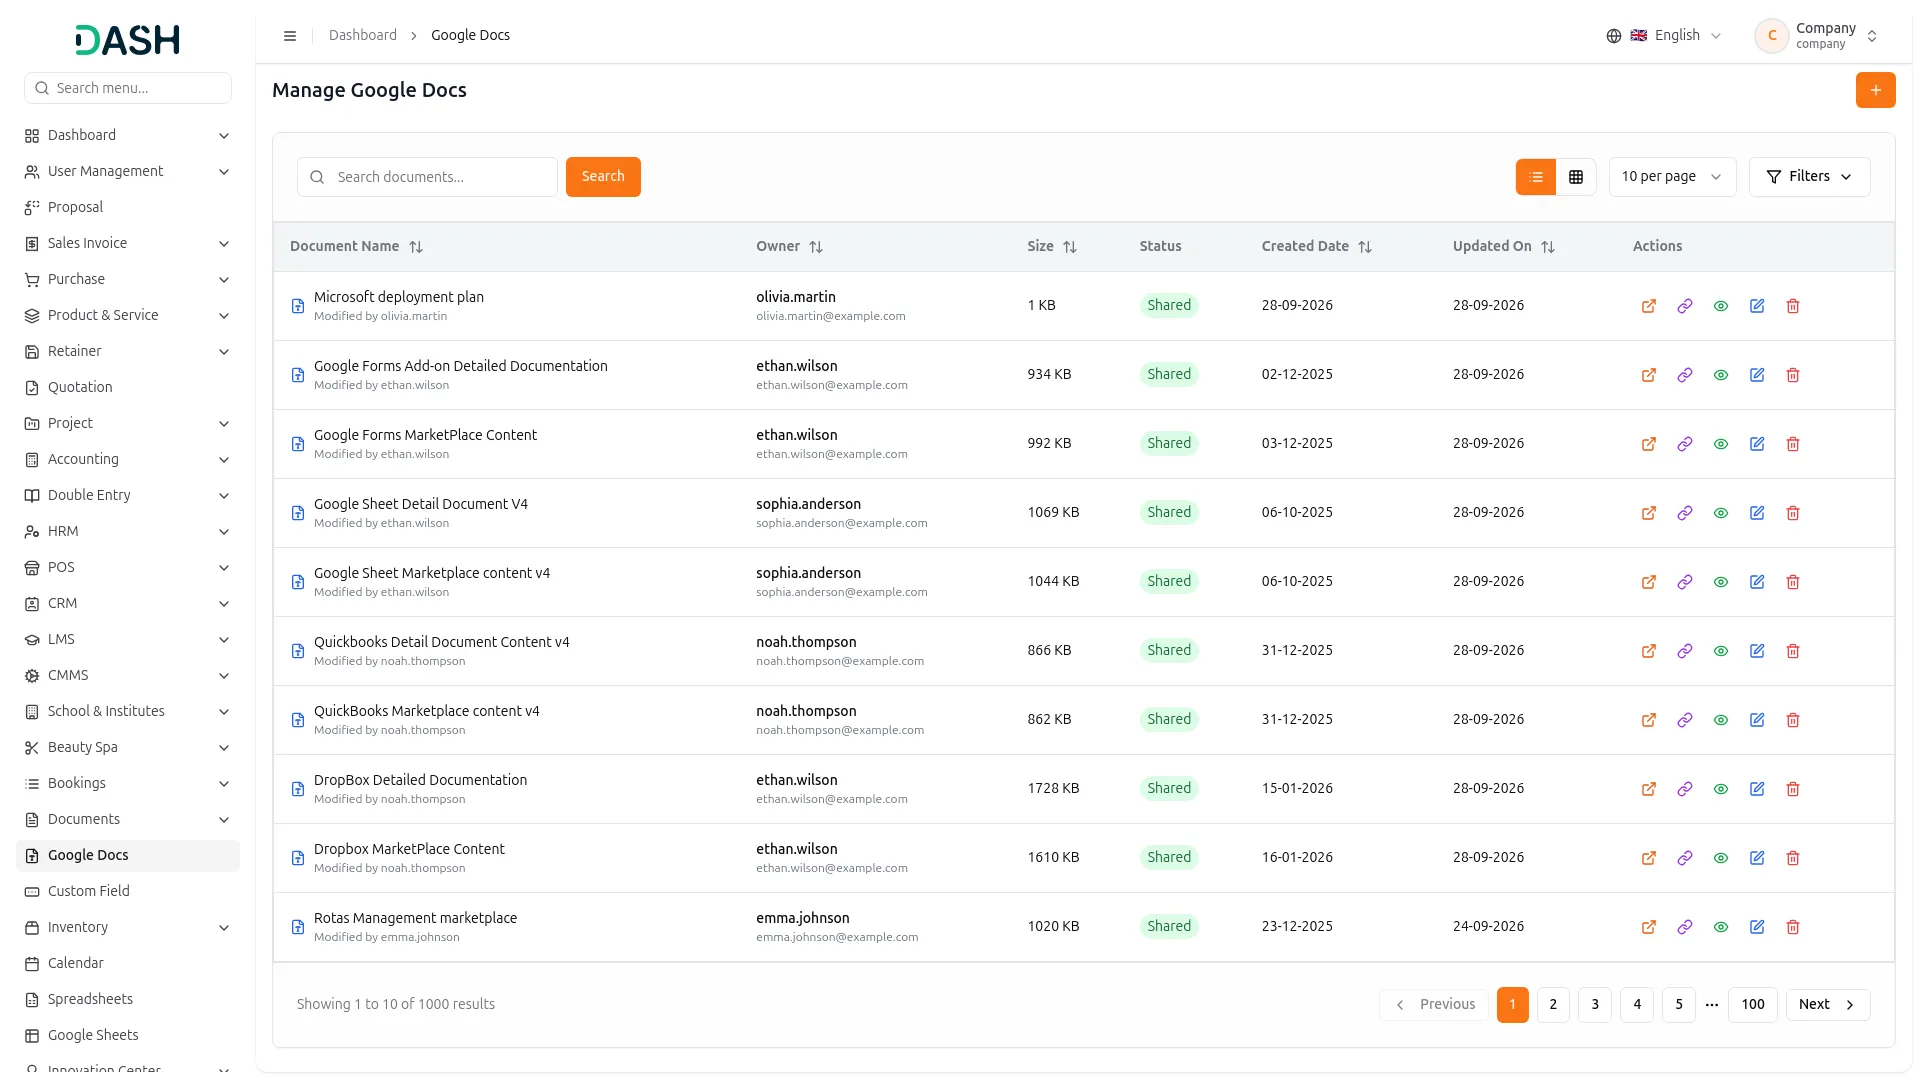Edit Google Forms Add-on Detailed Documentation
The height and width of the screenshot is (1080, 1920).
(x=1756, y=375)
